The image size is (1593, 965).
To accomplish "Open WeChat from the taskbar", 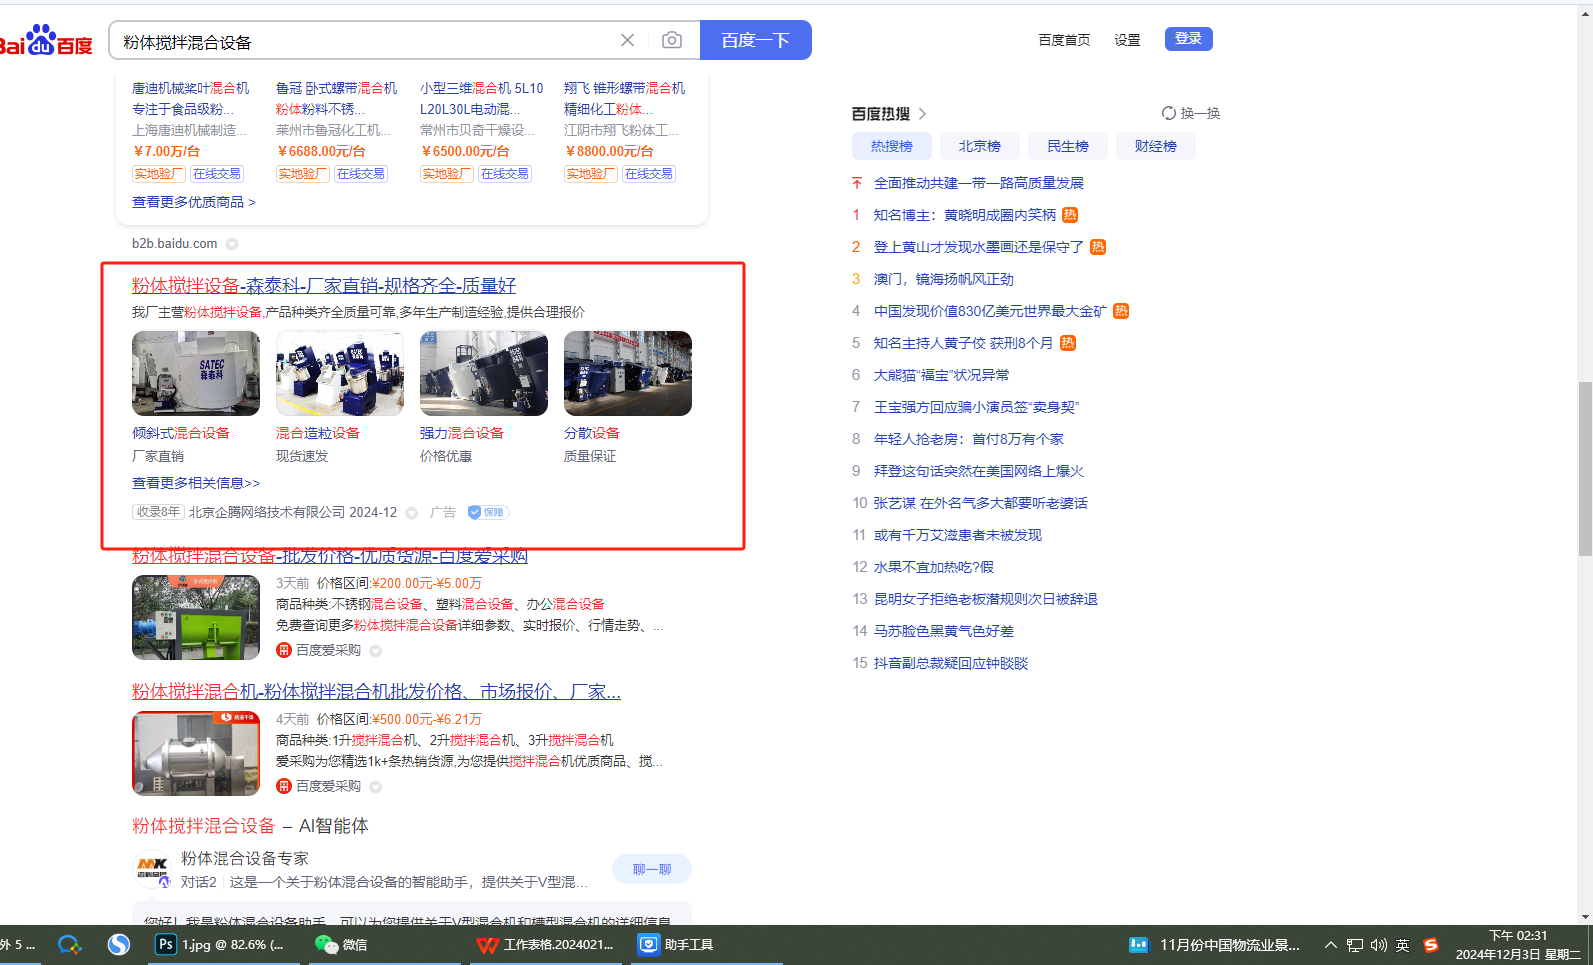I will pos(341,945).
